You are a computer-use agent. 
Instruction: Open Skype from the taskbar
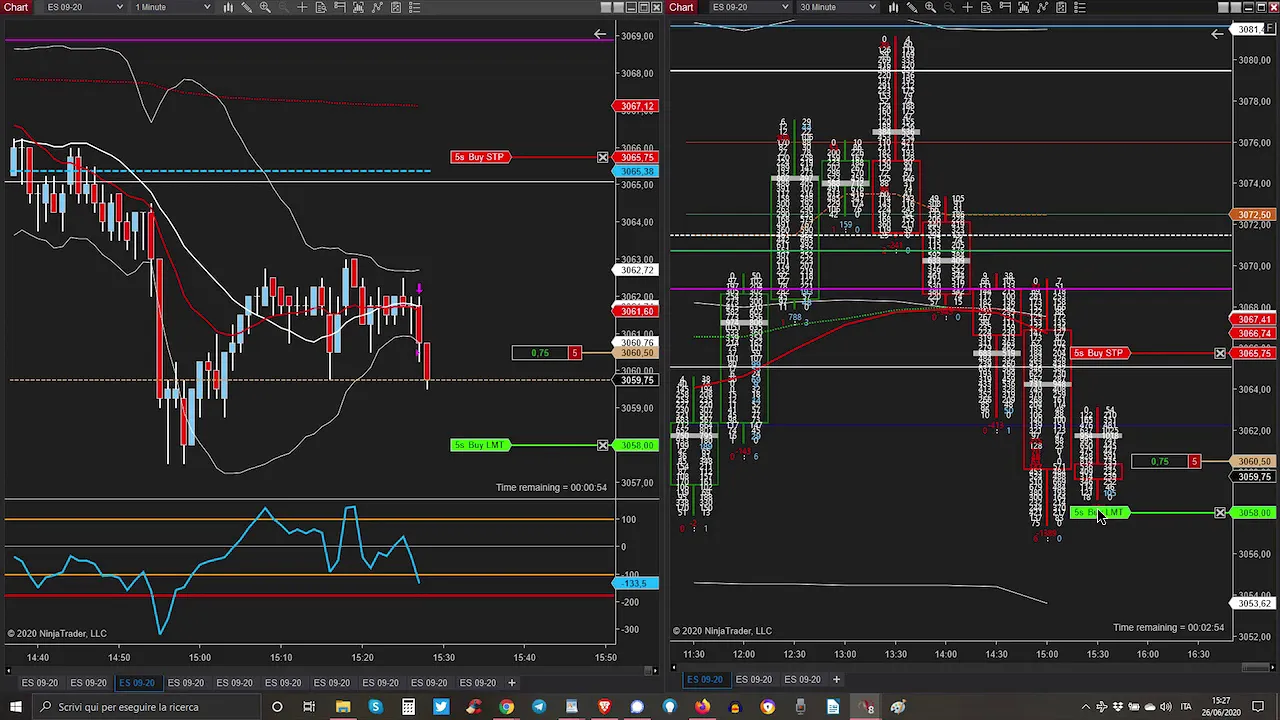coord(375,707)
